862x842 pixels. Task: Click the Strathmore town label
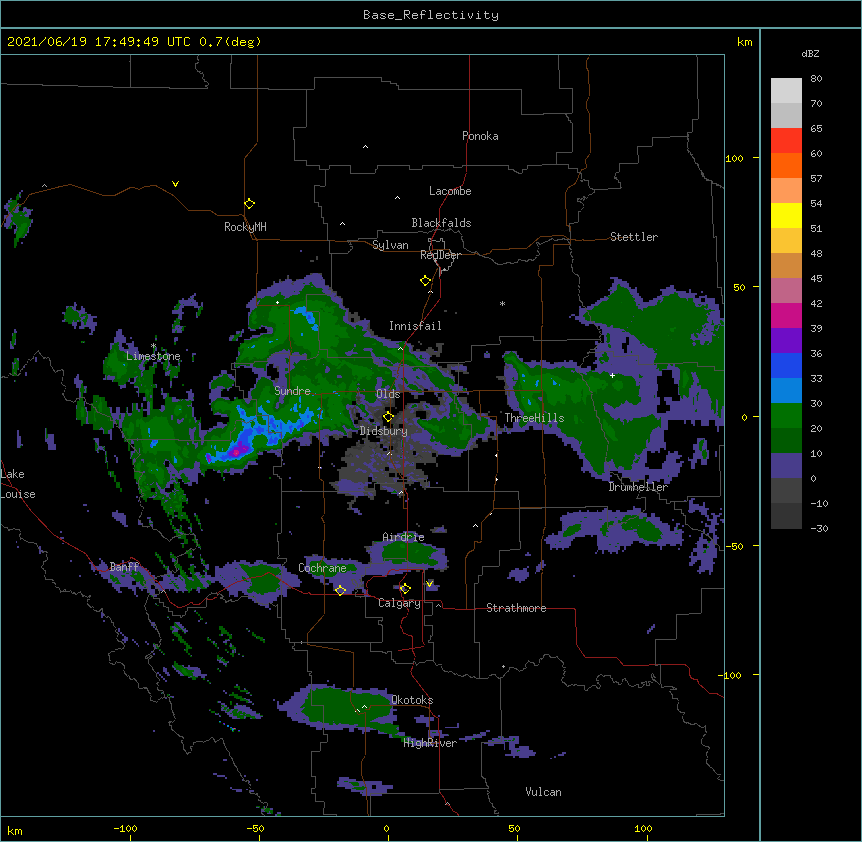[x=516, y=608]
